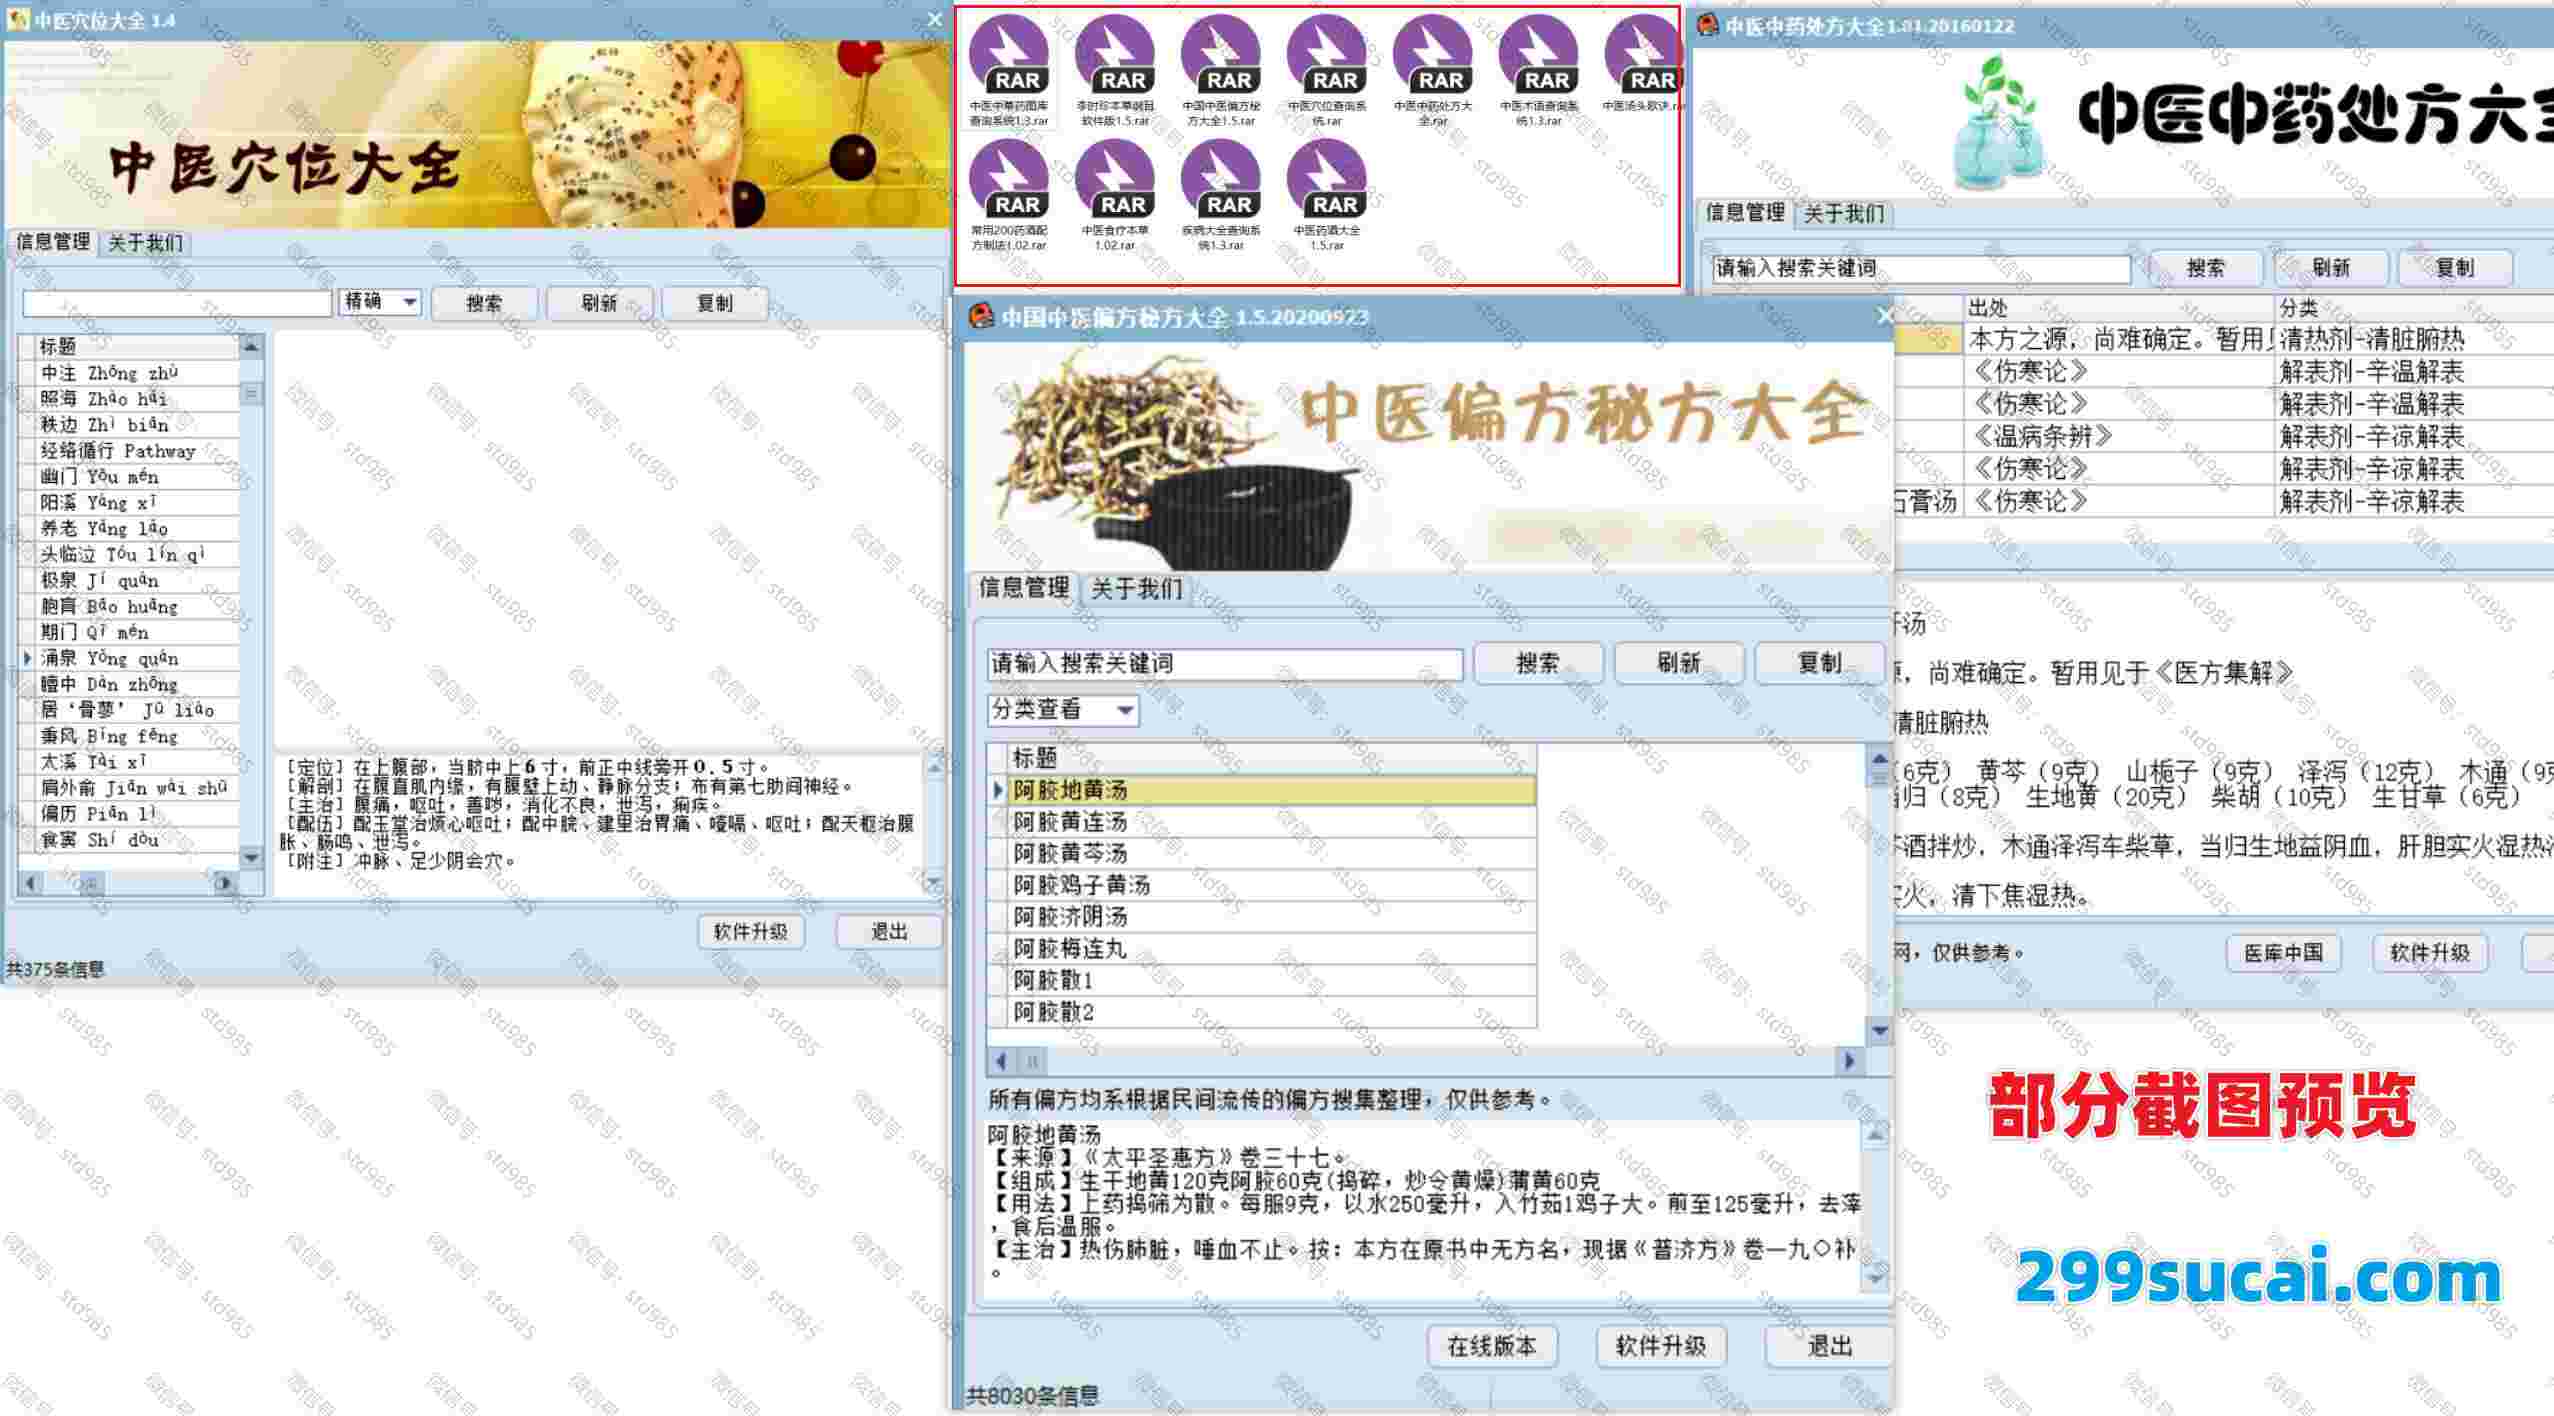2554x1416 pixels.
Task: Click 退出 in 偏方秘方大全 window
Action: coord(1829,1346)
